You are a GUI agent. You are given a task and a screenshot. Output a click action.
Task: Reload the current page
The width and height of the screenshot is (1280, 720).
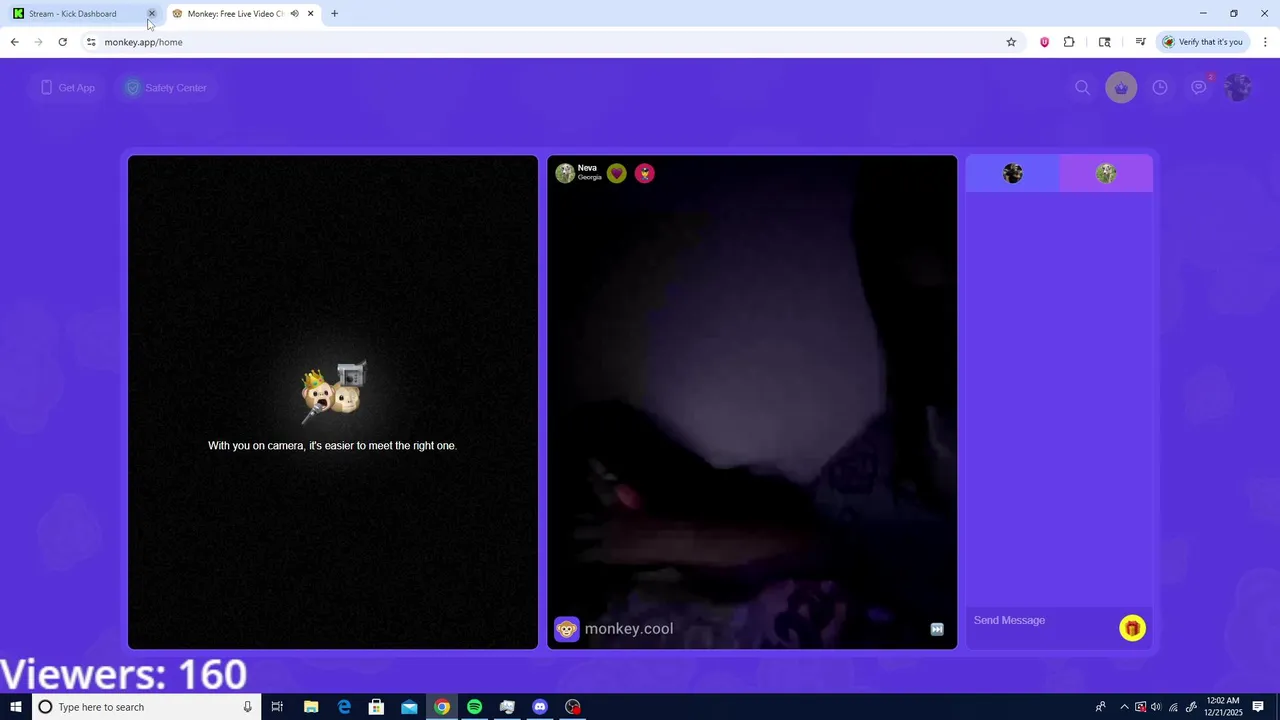click(62, 42)
